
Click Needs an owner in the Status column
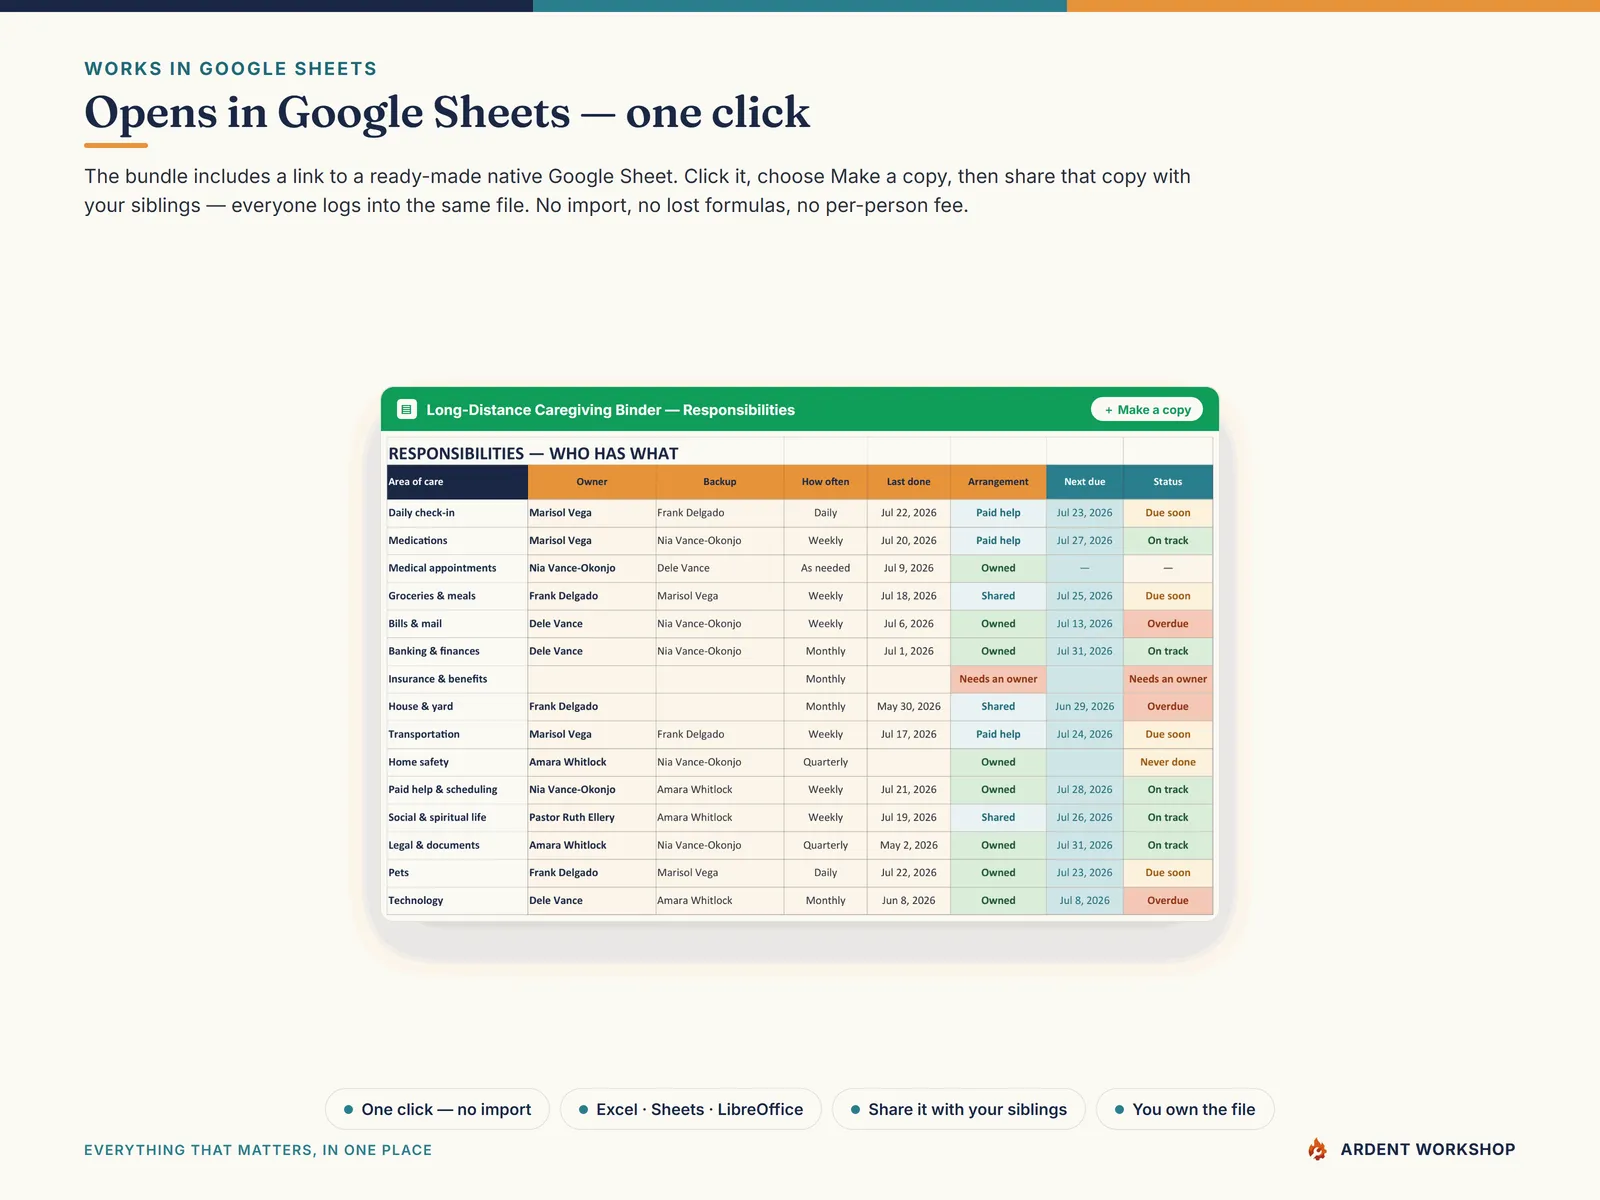click(1168, 679)
